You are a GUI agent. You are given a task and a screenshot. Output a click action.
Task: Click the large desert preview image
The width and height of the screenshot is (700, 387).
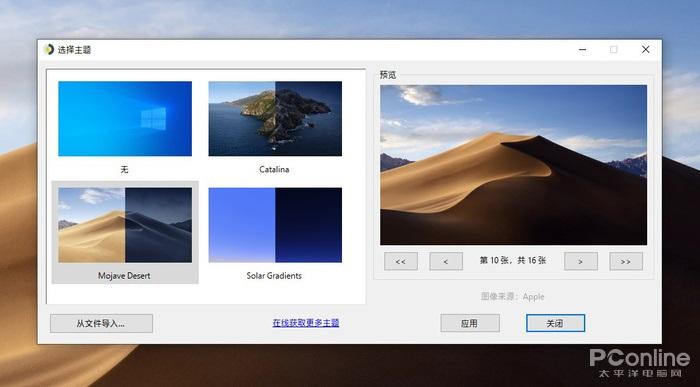[x=513, y=165]
